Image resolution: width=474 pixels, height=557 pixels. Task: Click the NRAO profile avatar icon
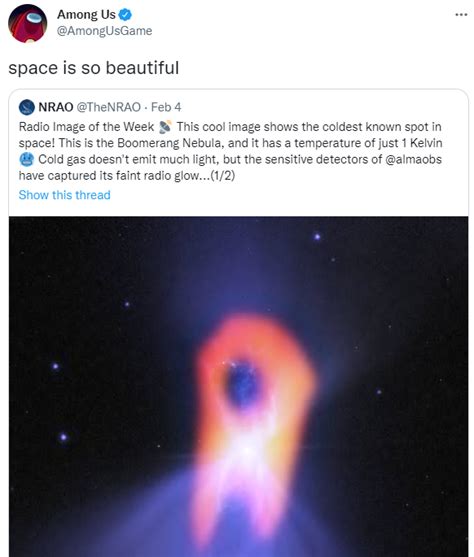[x=27, y=107]
